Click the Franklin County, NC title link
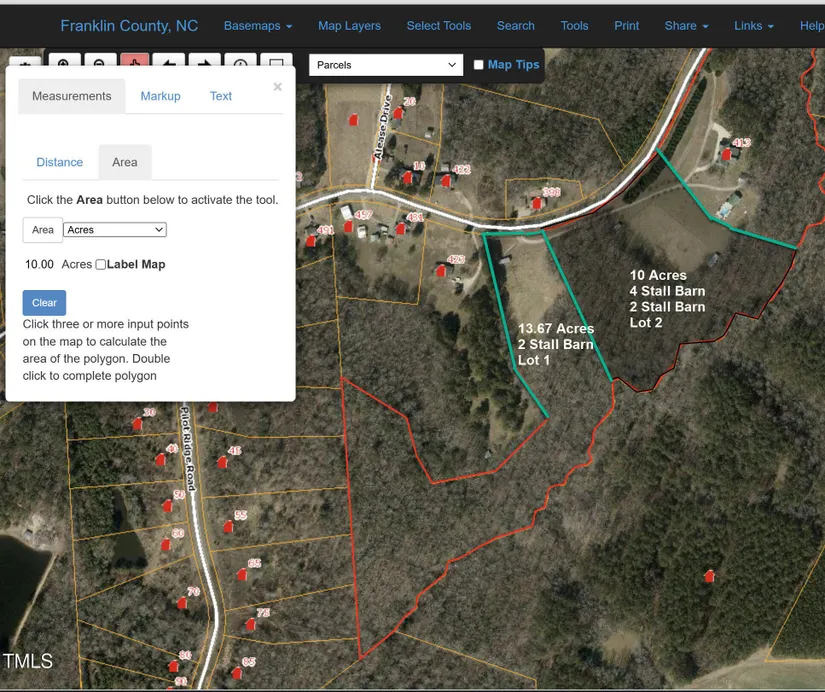The height and width of the screenshot is (692, 825). 128,26
